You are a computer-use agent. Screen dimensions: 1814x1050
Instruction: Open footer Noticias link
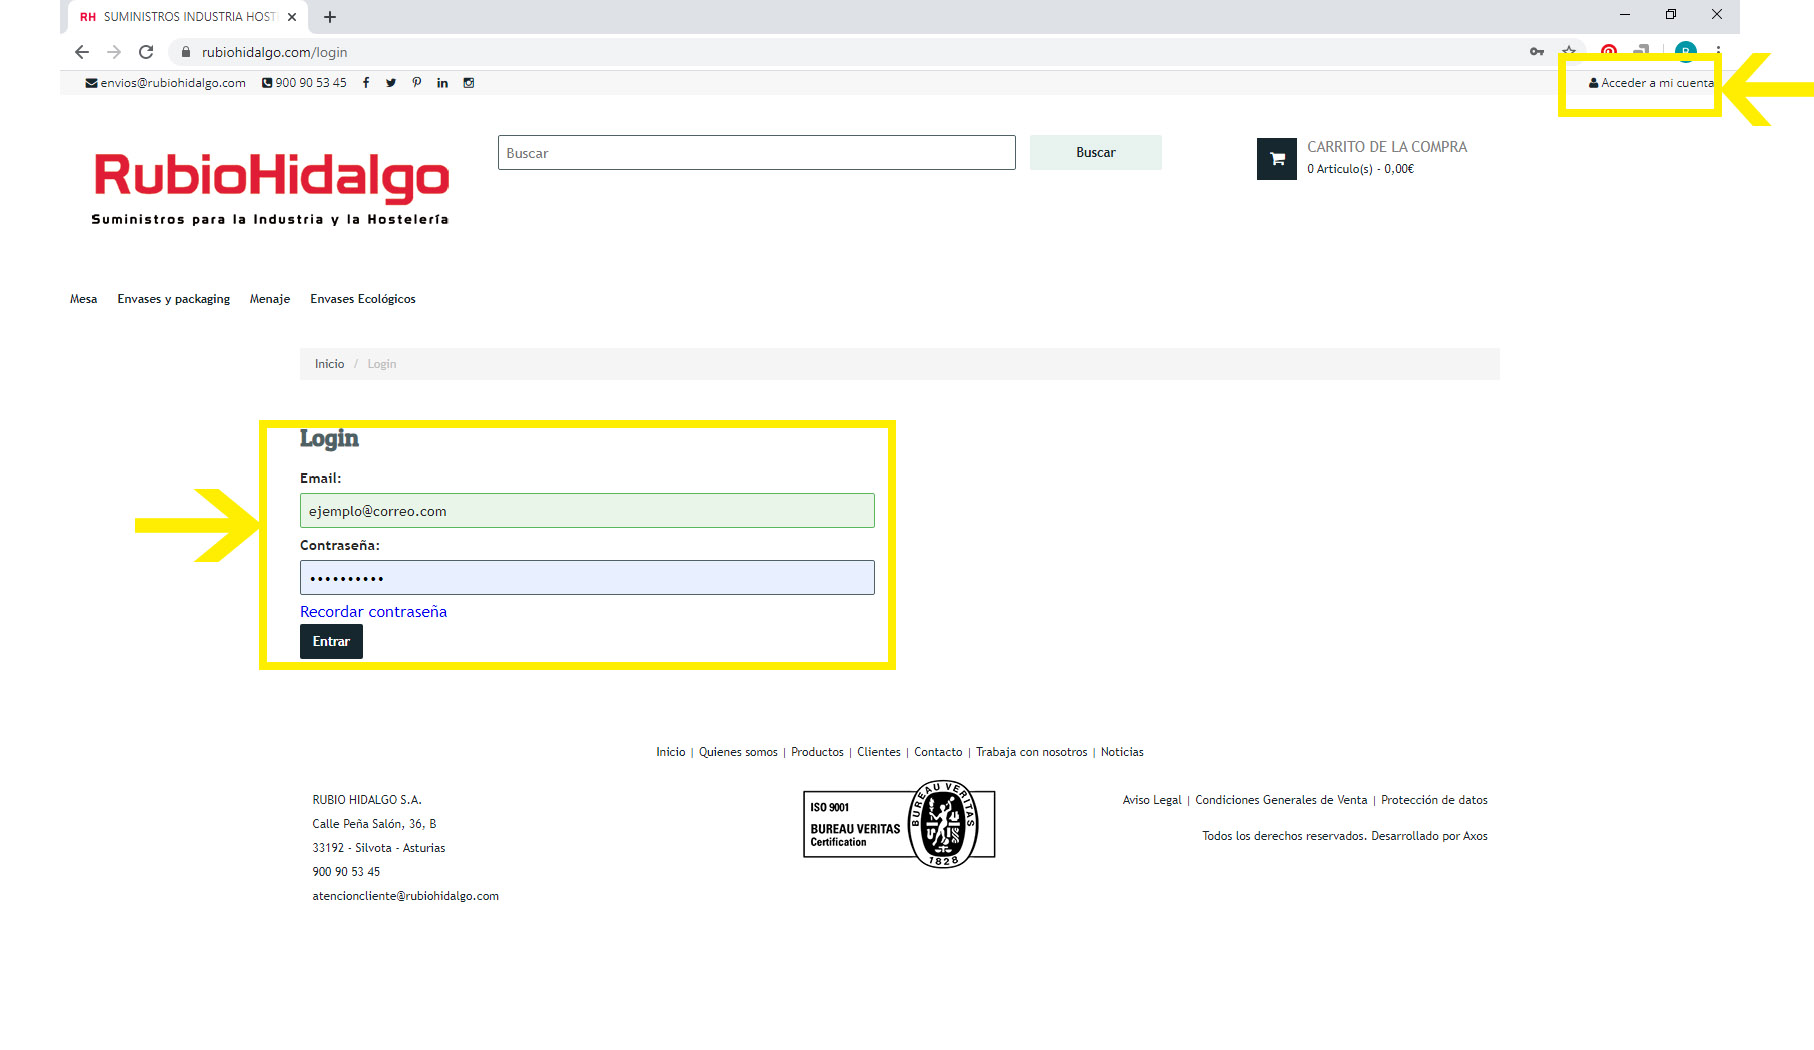[1122, 752]
